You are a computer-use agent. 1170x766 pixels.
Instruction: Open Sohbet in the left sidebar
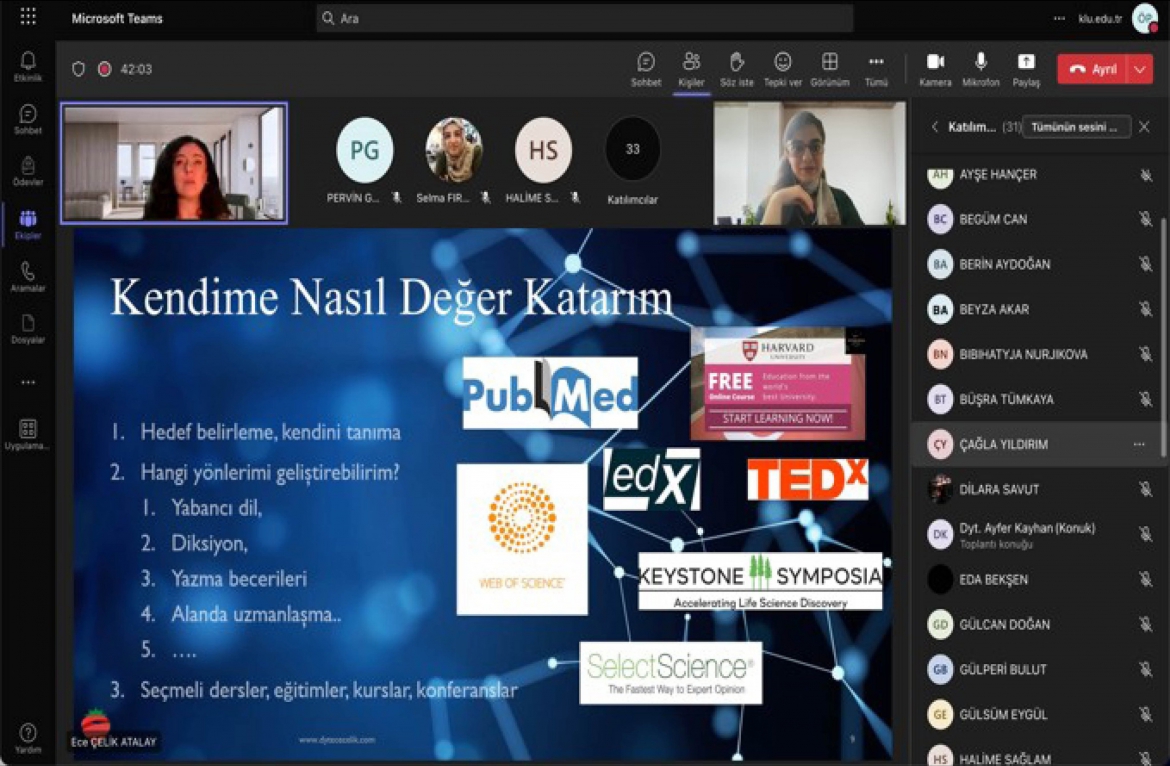pyautogui.click(x=28, y=119)
